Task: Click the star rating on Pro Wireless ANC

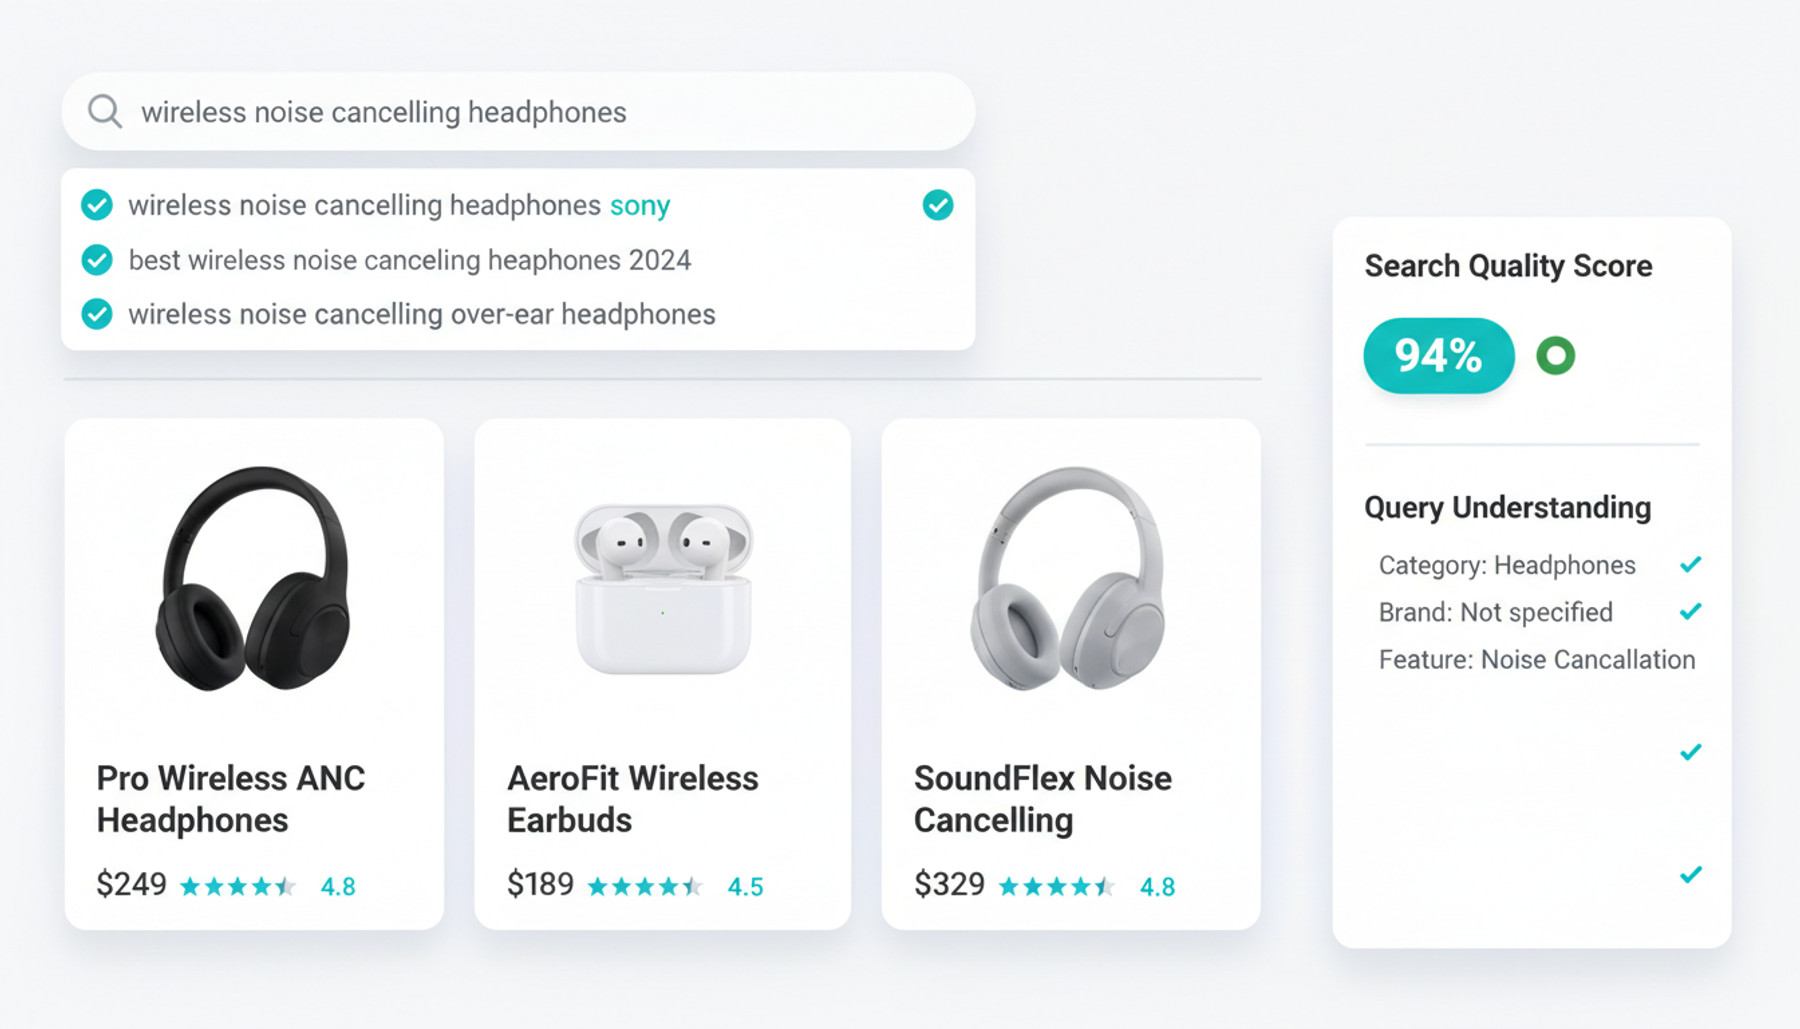Action: [237, 886]
